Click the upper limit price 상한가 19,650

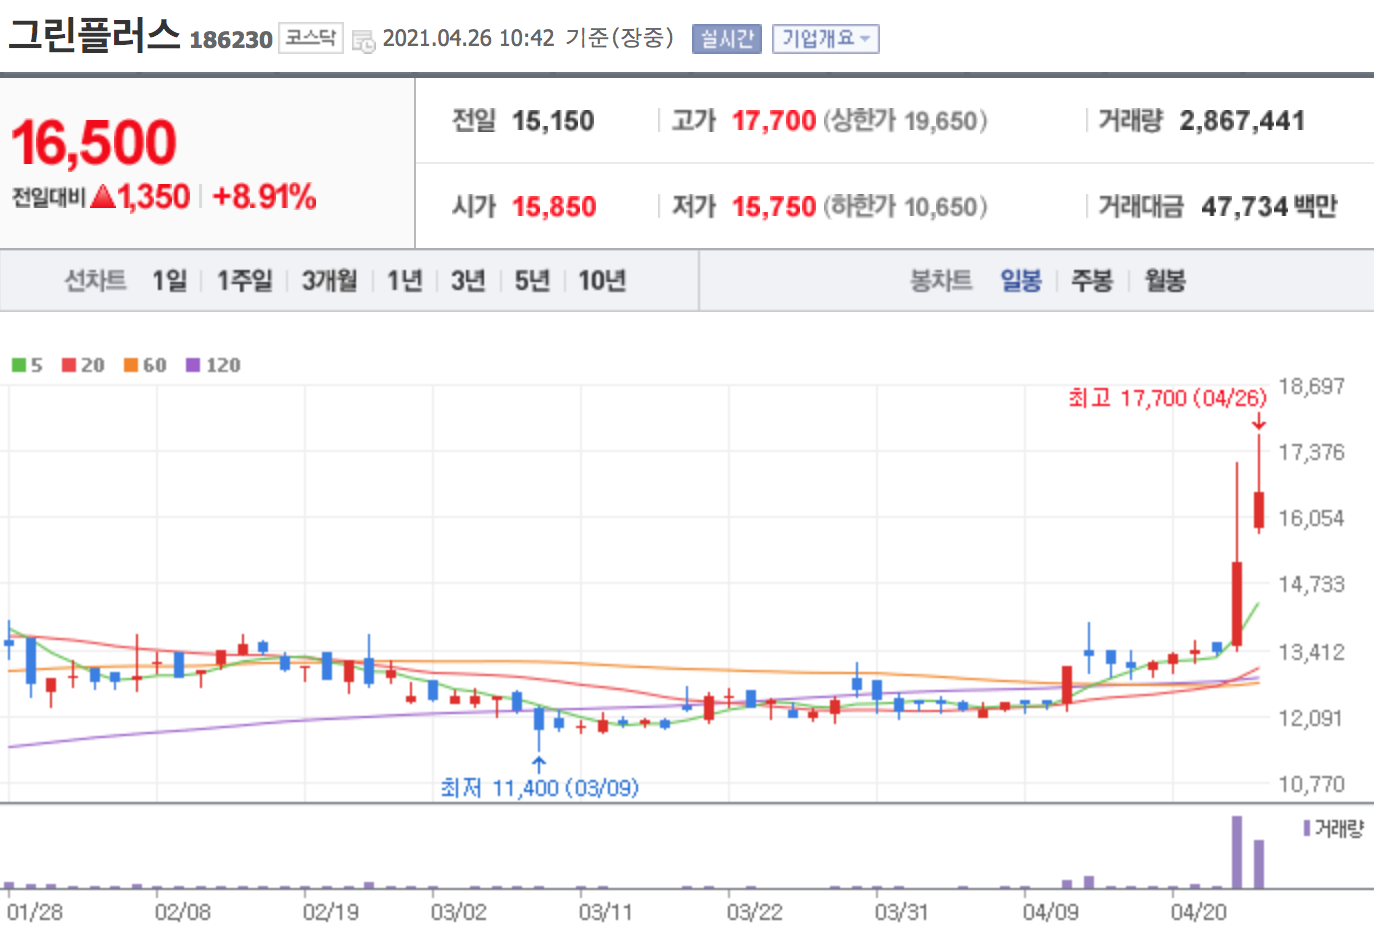click(905, 121)
